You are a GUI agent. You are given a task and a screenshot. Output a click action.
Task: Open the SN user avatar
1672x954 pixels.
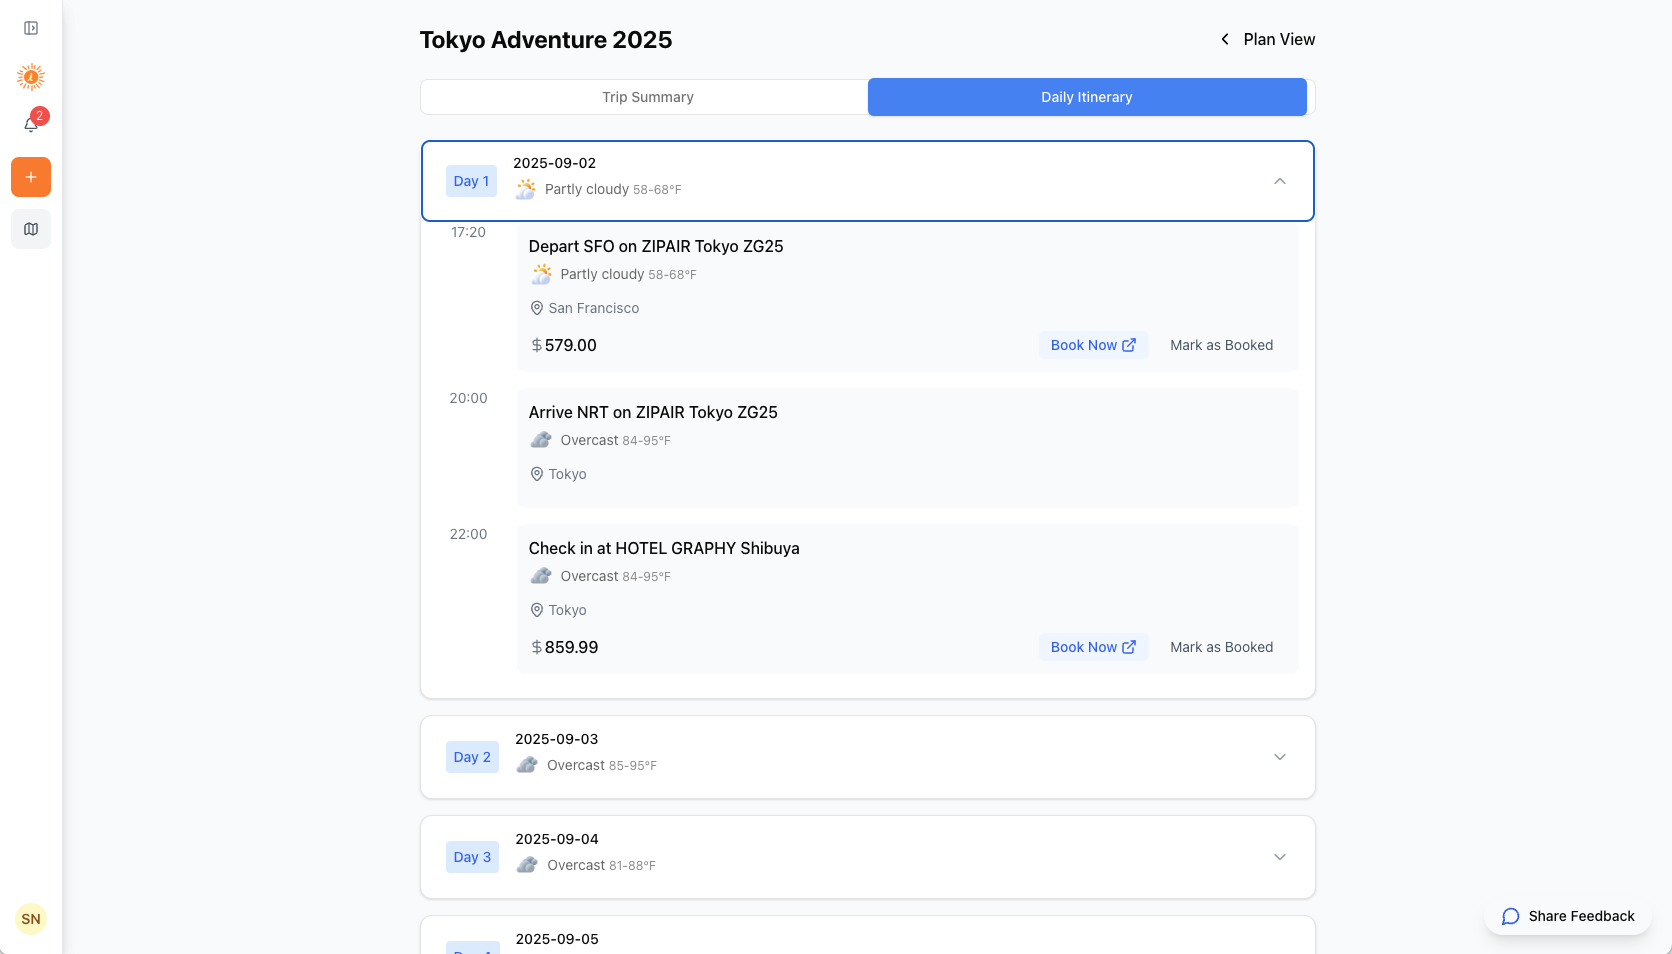(x=31, y=919)
